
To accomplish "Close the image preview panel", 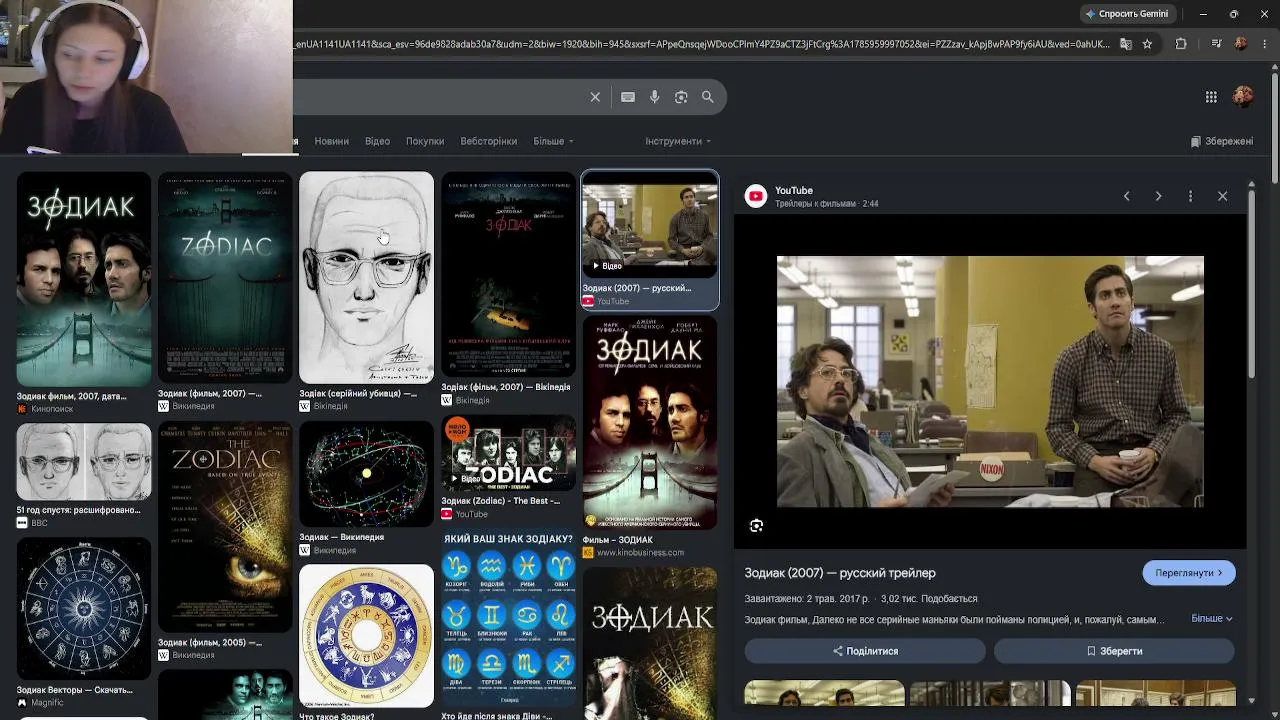I will [1222, 196].
